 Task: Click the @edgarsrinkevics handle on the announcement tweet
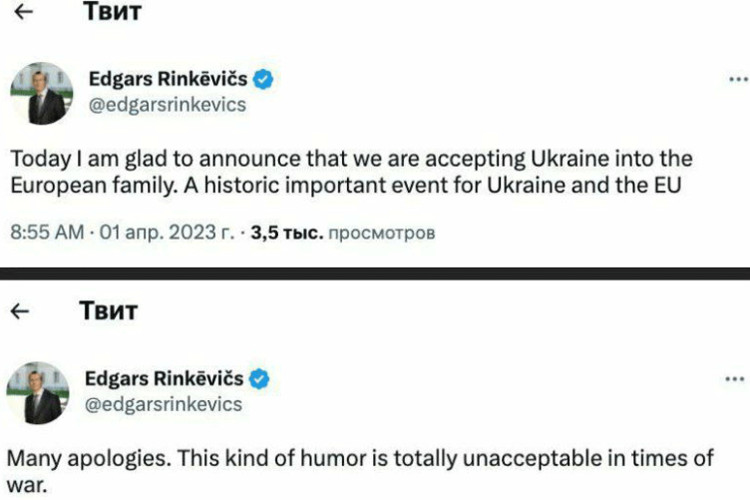click(167, 105)
